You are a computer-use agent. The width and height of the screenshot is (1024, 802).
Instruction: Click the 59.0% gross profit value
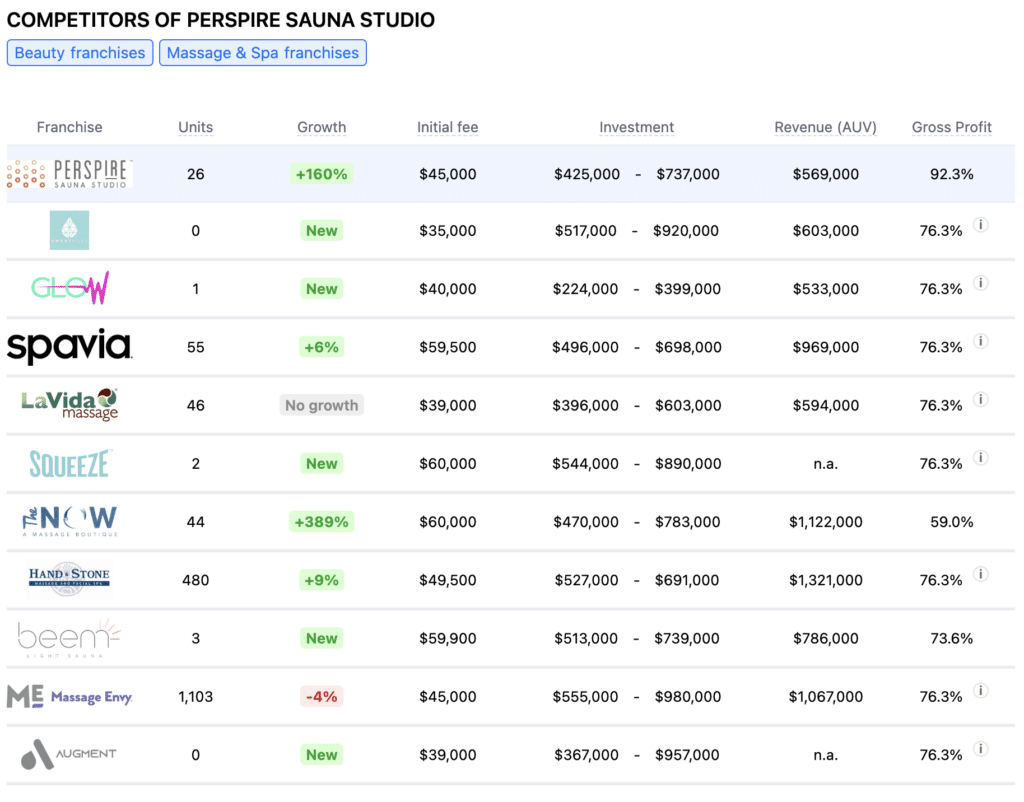(952, 522)
